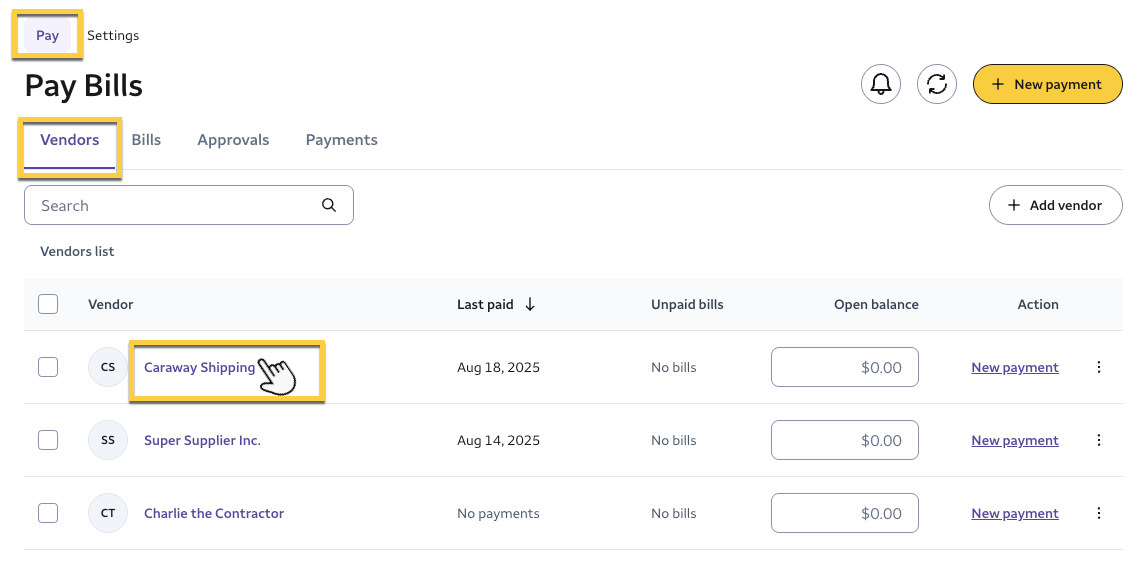
Task: Switch to the Bills tab
Action: pyautogui.click(x=146, y=140)
